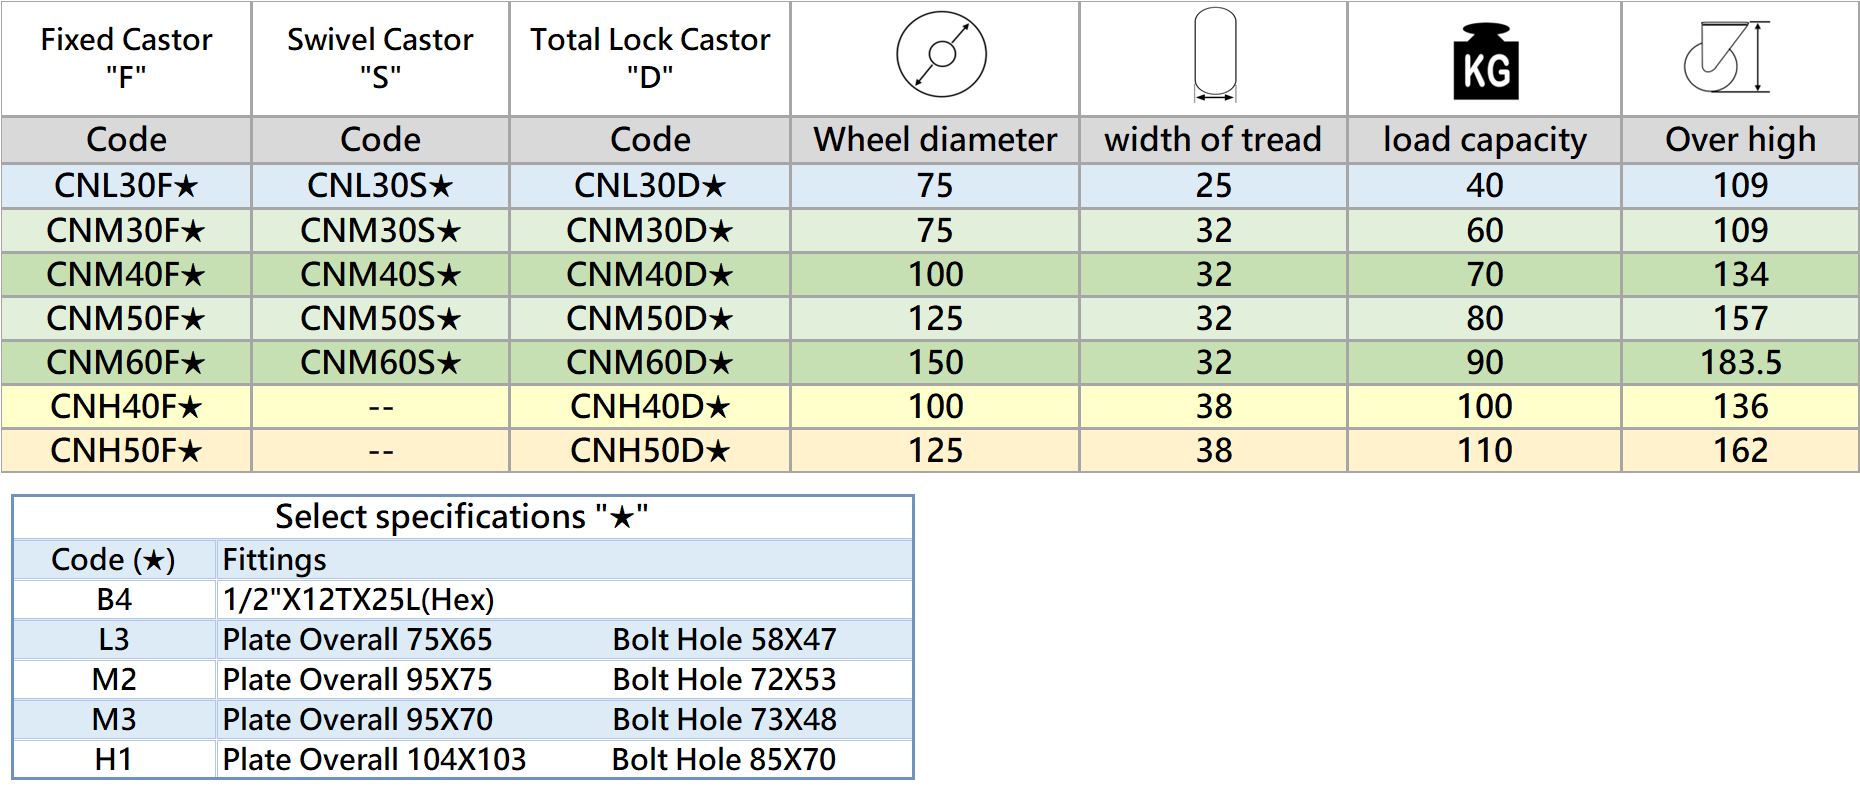Click the CNM40S★ code cell
The width and height of the screenshot is (1860, 811).
tap(380, 274)
